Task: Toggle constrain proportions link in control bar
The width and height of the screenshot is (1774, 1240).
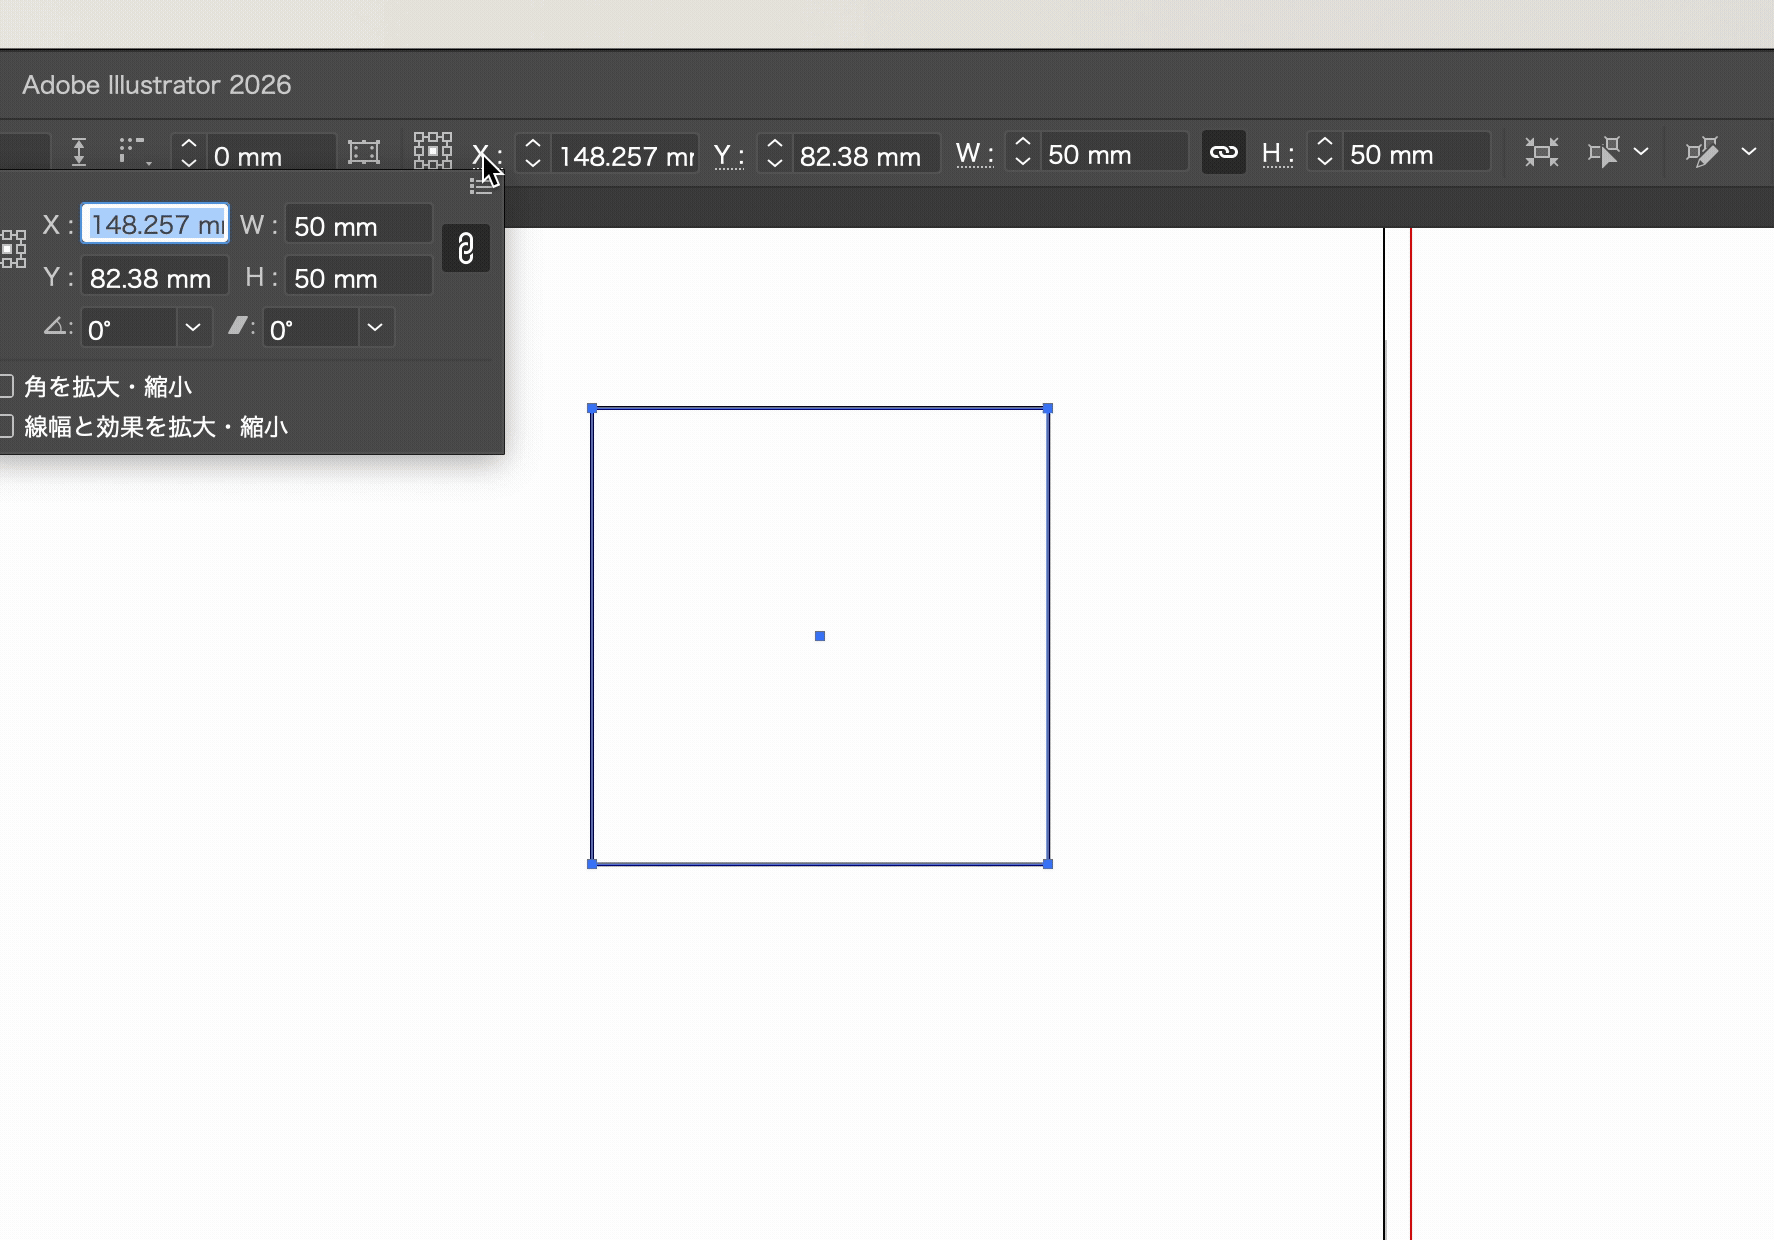Action: click(x=1224, y=152)
